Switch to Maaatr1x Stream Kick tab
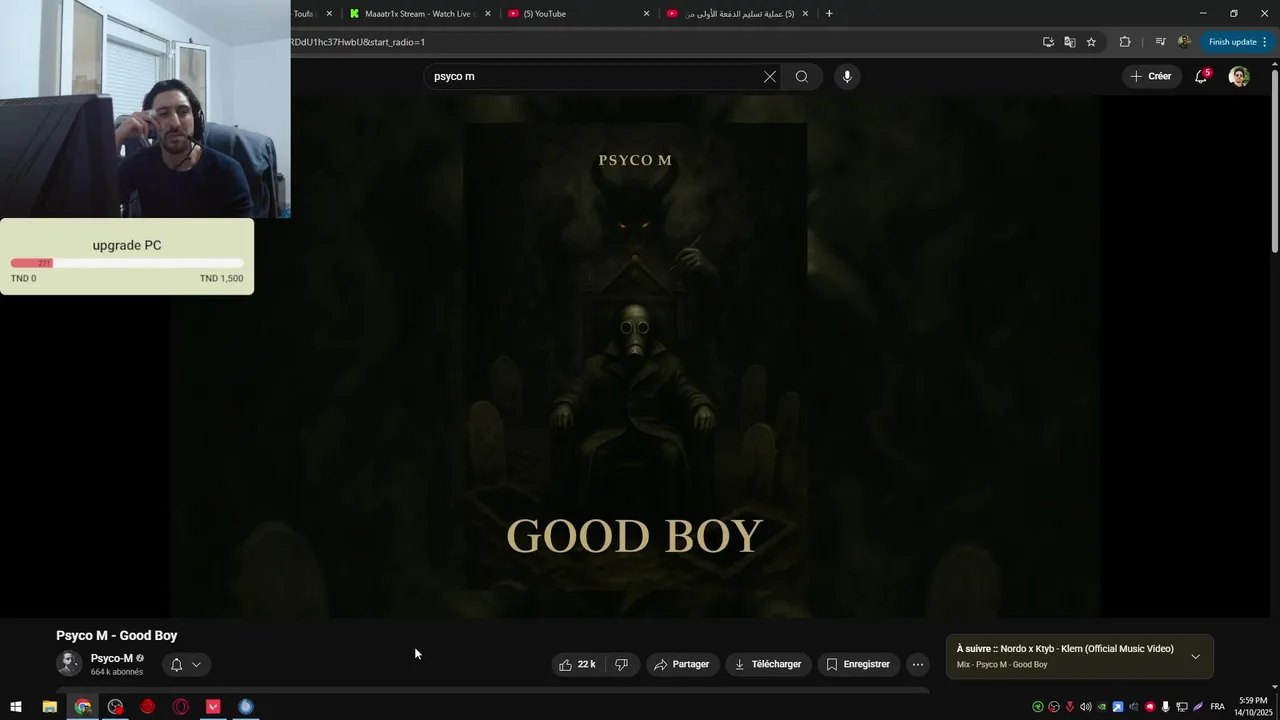The image size is (1280, 720). pyautogui.click(x=420, y=14)
